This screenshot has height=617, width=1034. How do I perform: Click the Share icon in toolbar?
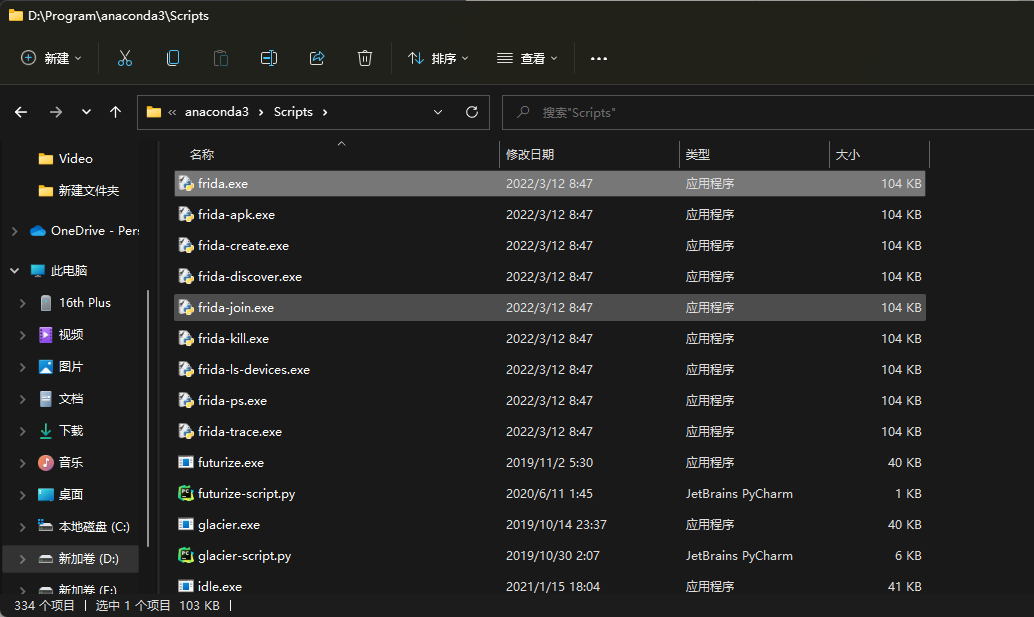(x=317, y=58)
